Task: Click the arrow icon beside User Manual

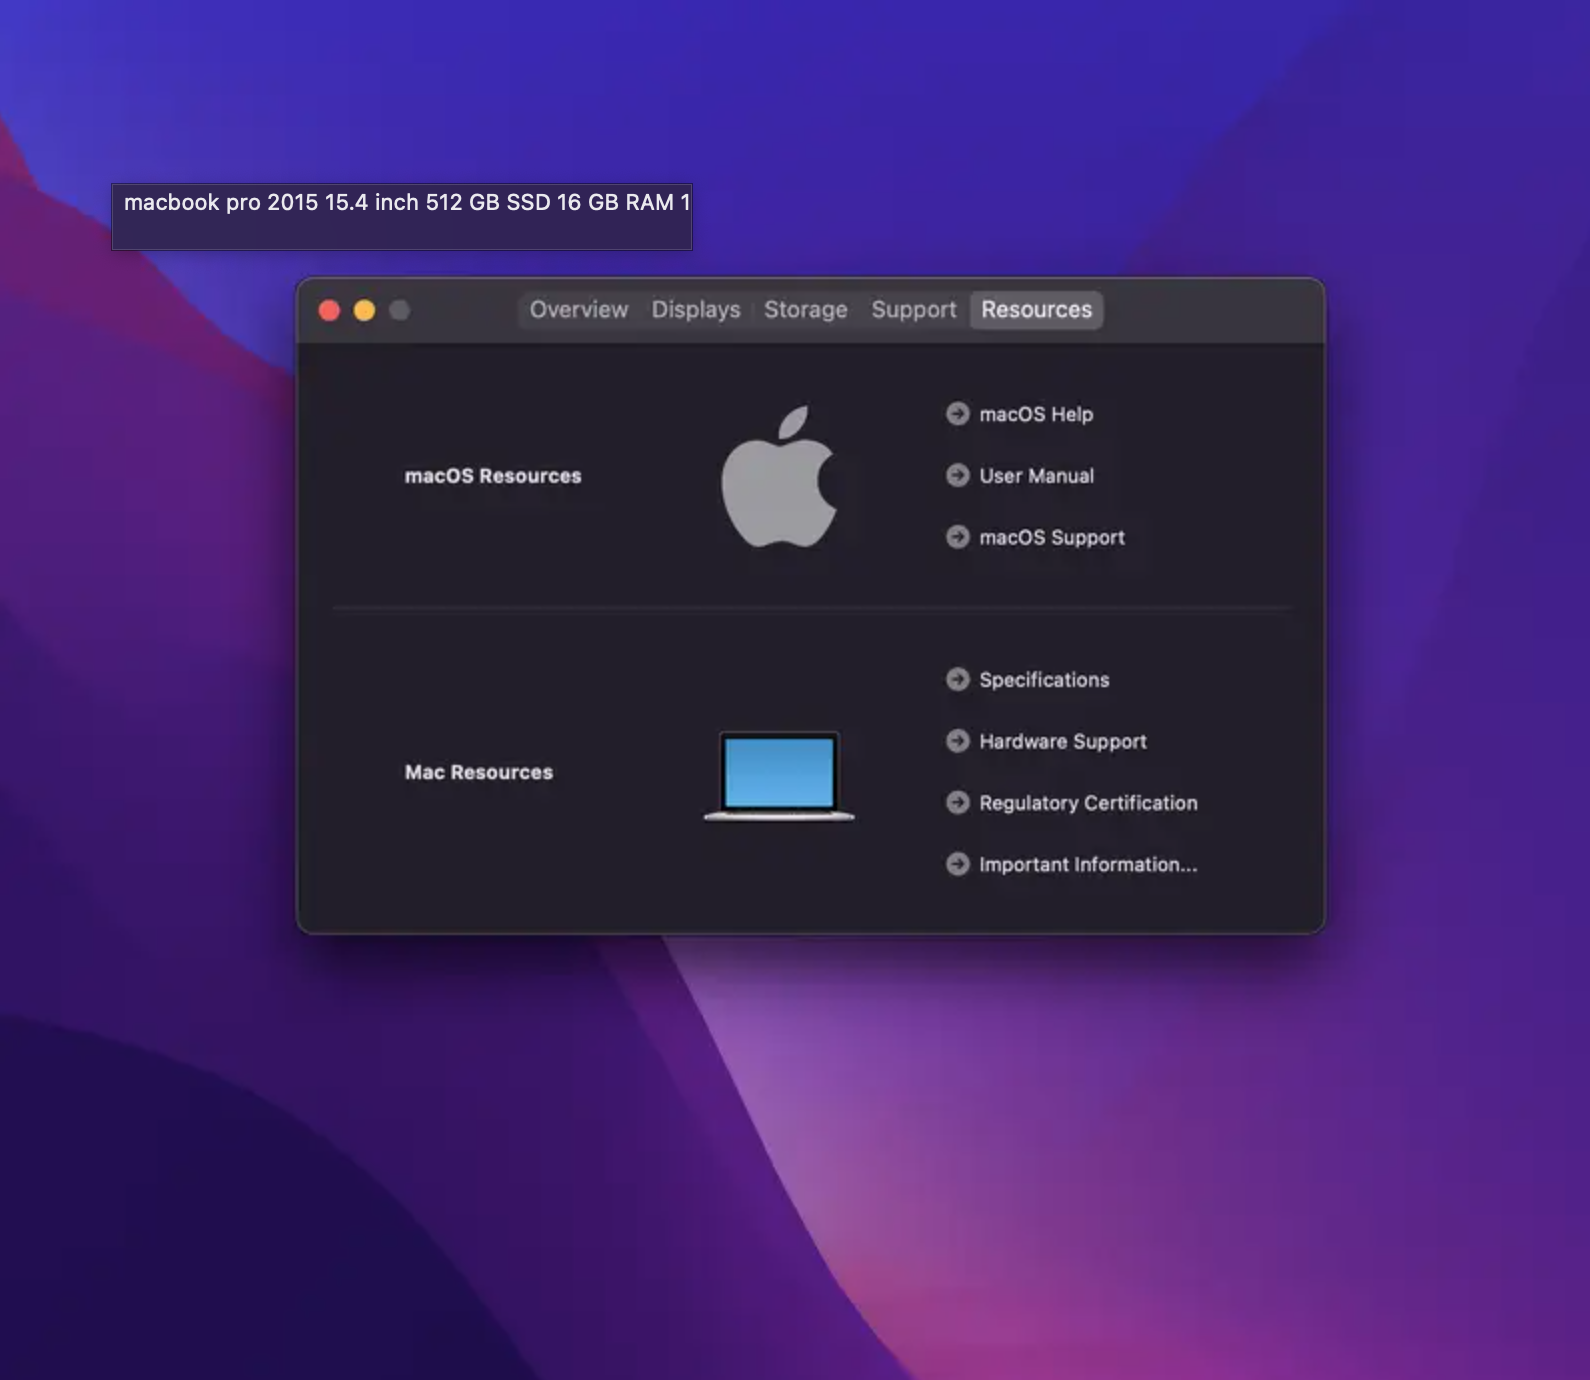Action: [x=958, y=476]
